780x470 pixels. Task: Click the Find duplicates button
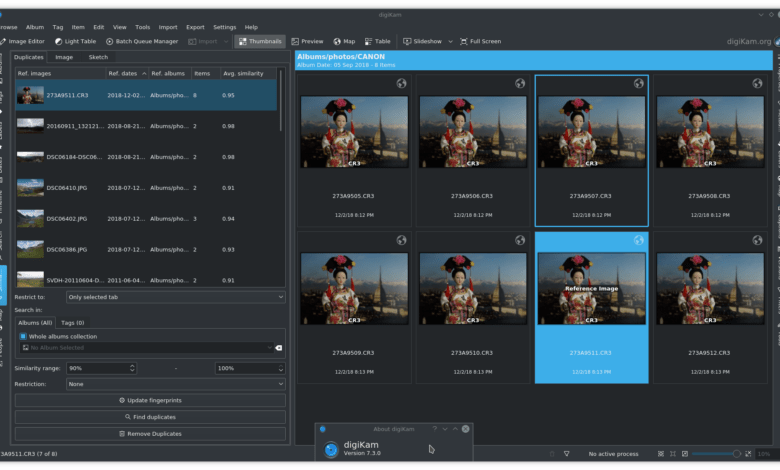click(150, 417)
